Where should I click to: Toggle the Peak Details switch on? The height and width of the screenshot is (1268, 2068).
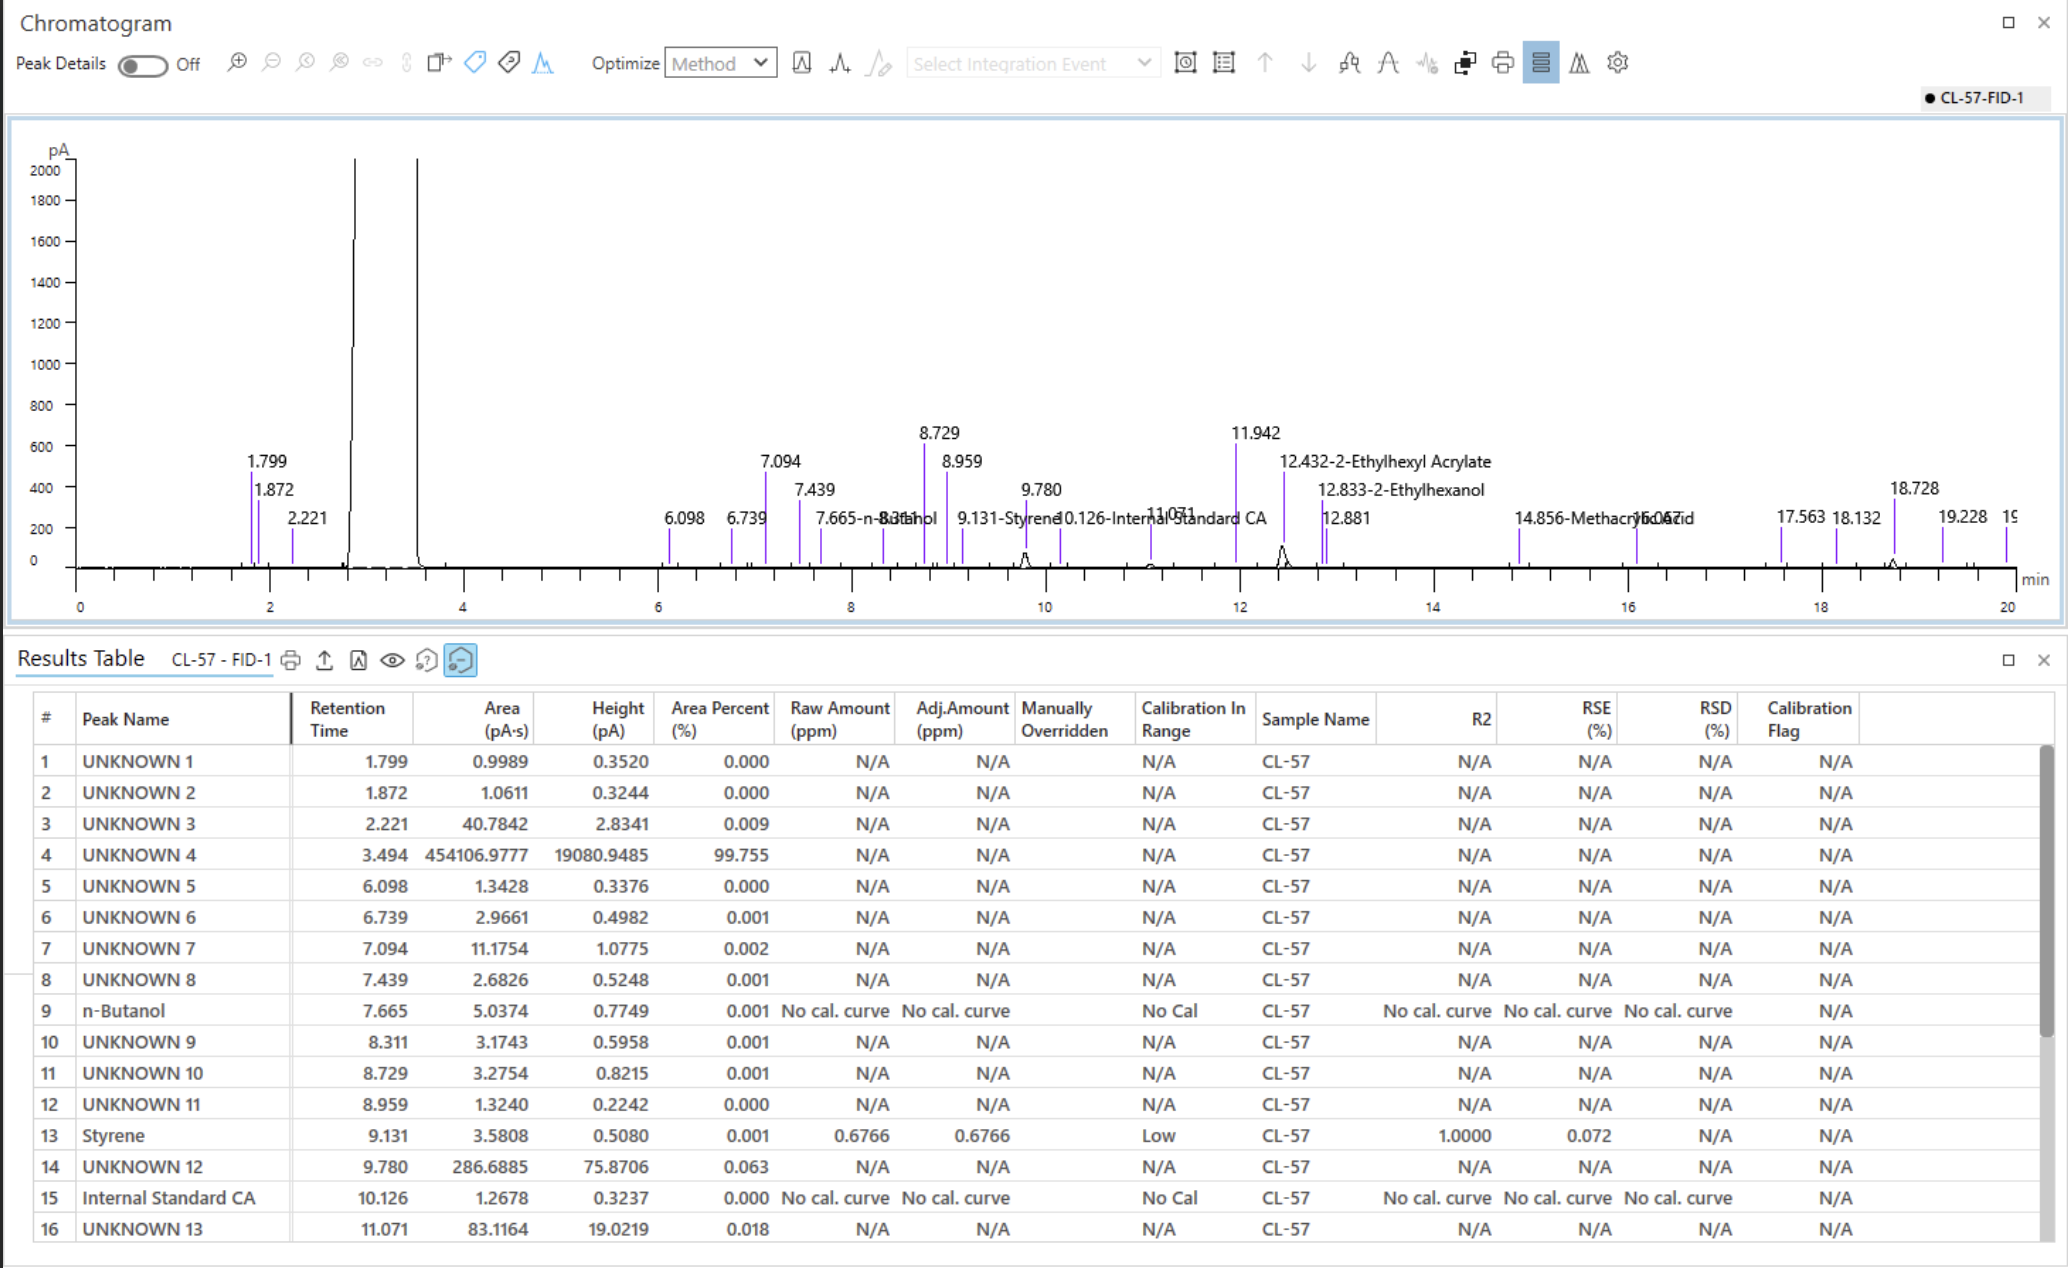pos(142,65)
